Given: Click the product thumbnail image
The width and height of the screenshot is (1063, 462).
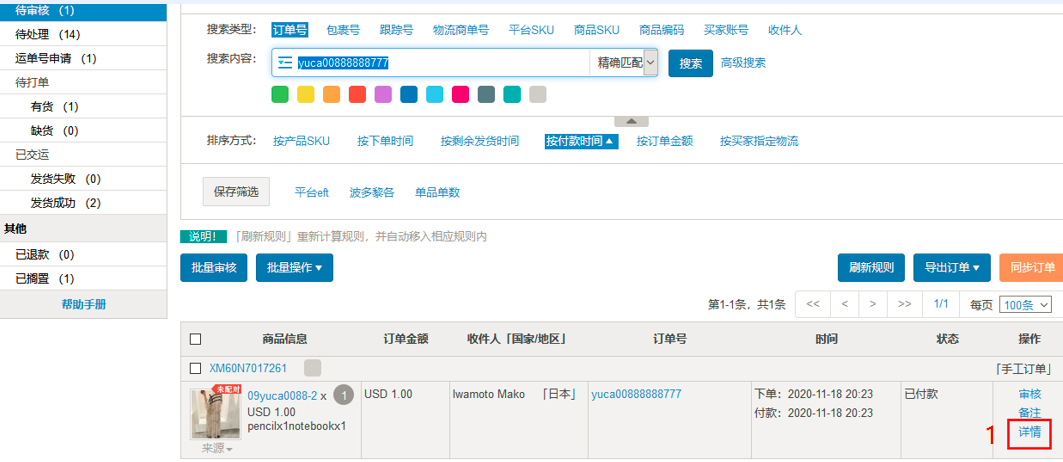Looking at the screenshot, I should click(215, 414).
